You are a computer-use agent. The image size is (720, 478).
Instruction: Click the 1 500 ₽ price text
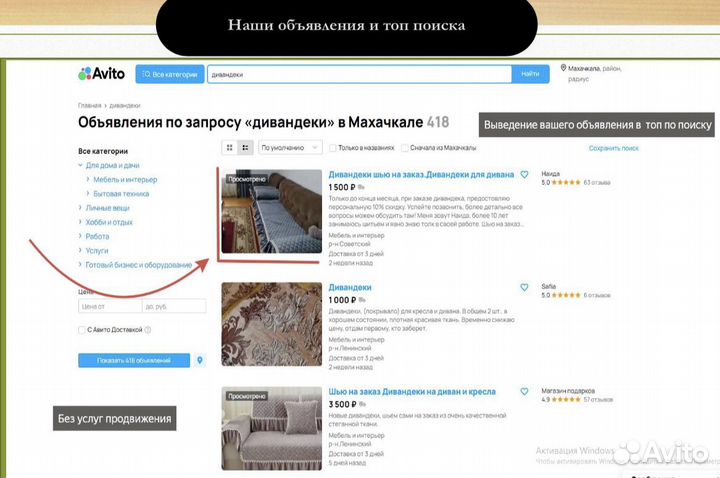click(342, 187)
